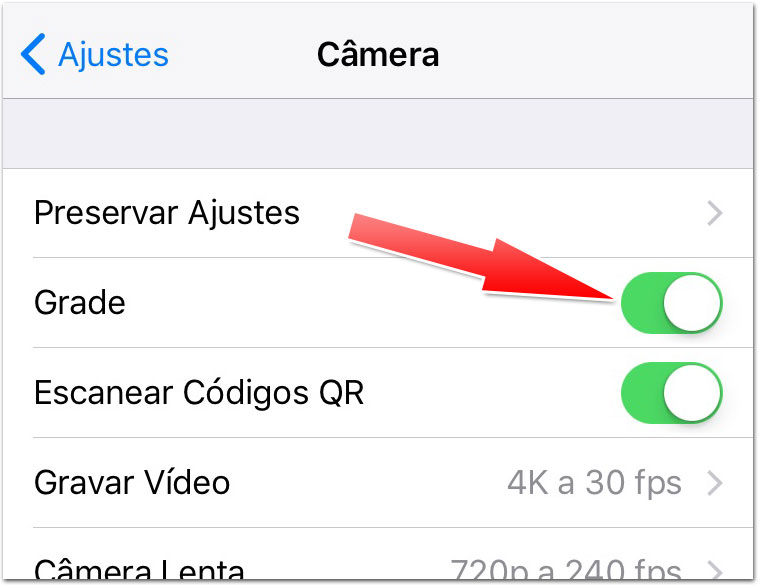The height and width of the screenshot is (586, 760).
Task: Tap the 720p a 240 fps value
Action: pos(566,570)
